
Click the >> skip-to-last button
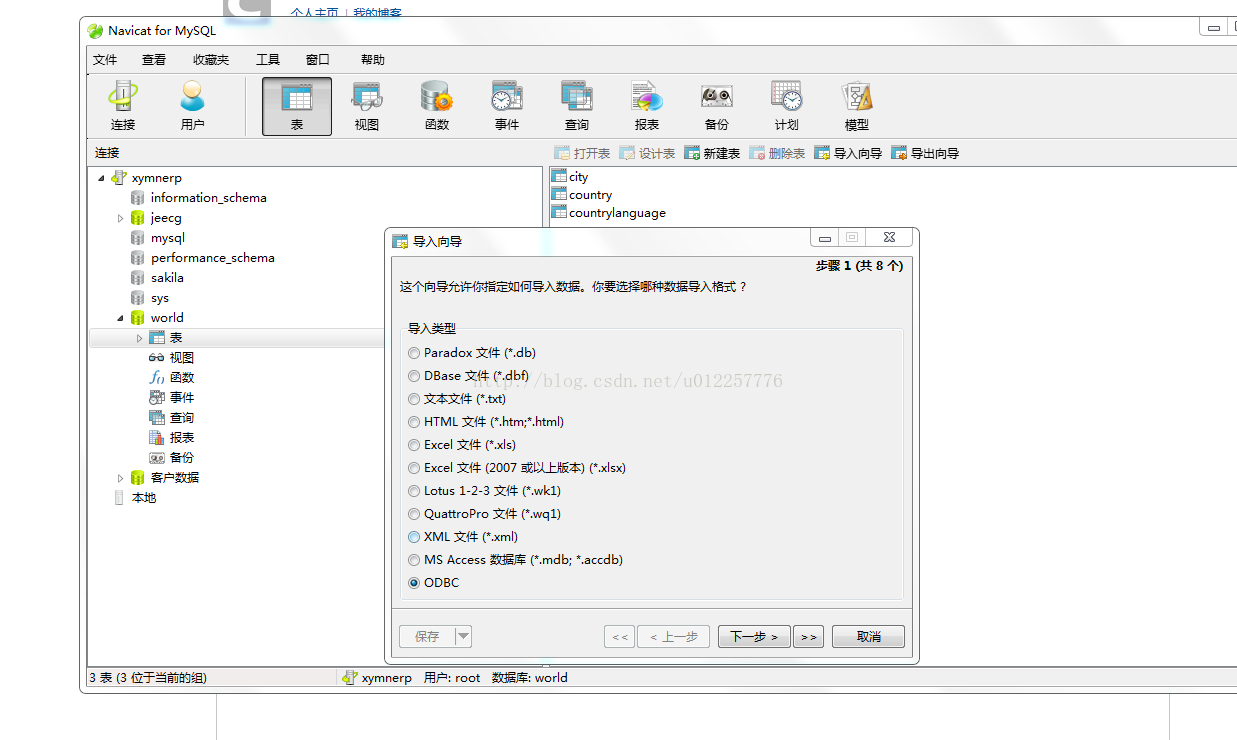[809, 636]
